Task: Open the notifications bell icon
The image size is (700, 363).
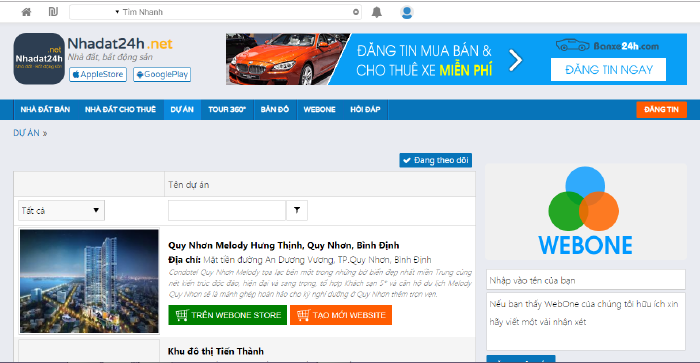Action: pyautogui.click(x=377, y=12)
